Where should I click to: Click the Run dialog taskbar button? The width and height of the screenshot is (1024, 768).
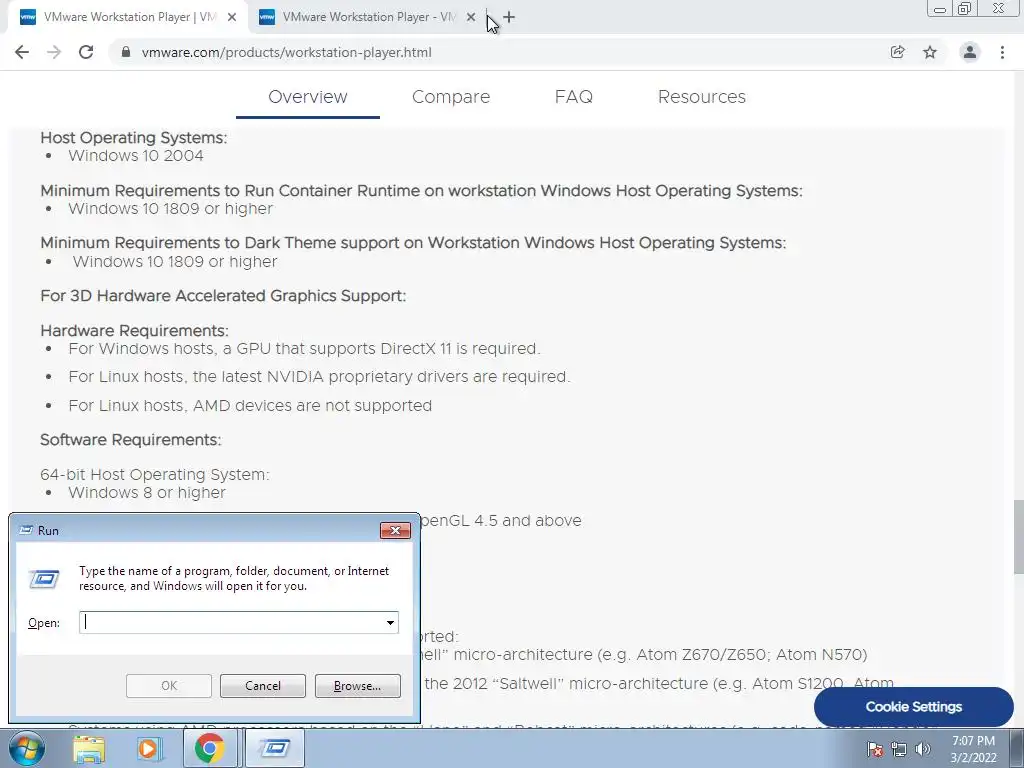[x=274, y=748]
